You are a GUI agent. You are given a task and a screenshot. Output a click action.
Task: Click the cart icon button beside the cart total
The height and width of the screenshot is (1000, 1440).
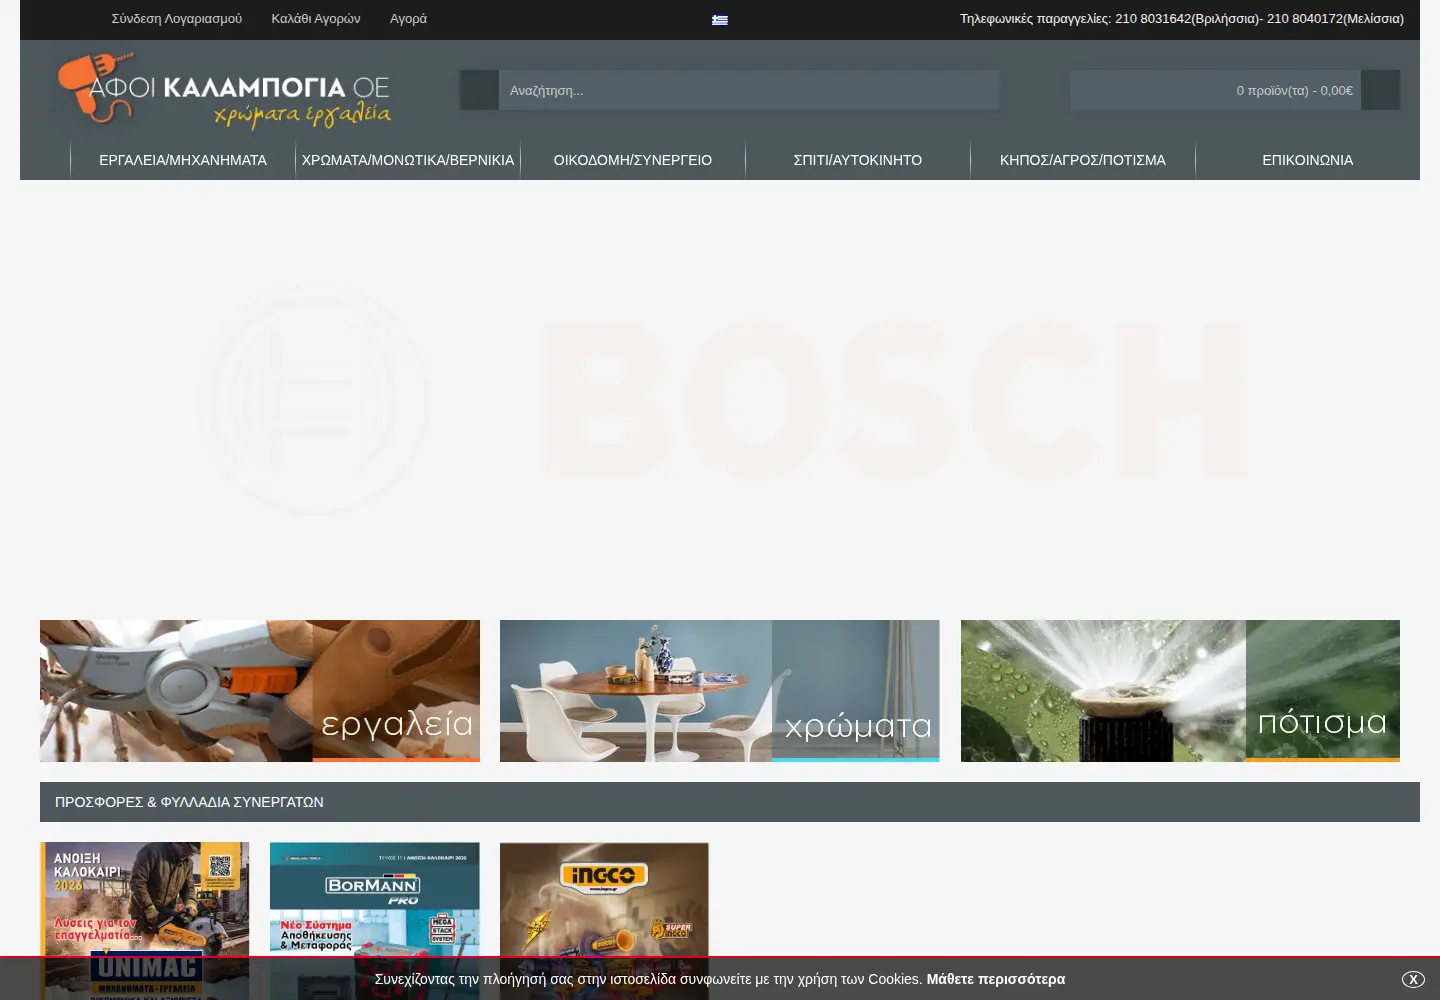coord(1381,90)
